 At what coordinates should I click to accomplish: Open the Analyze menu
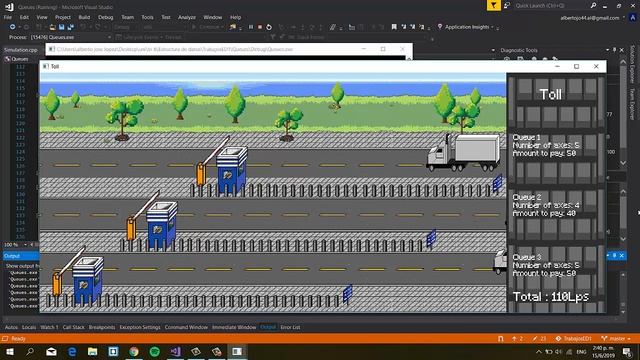point(187,18)
